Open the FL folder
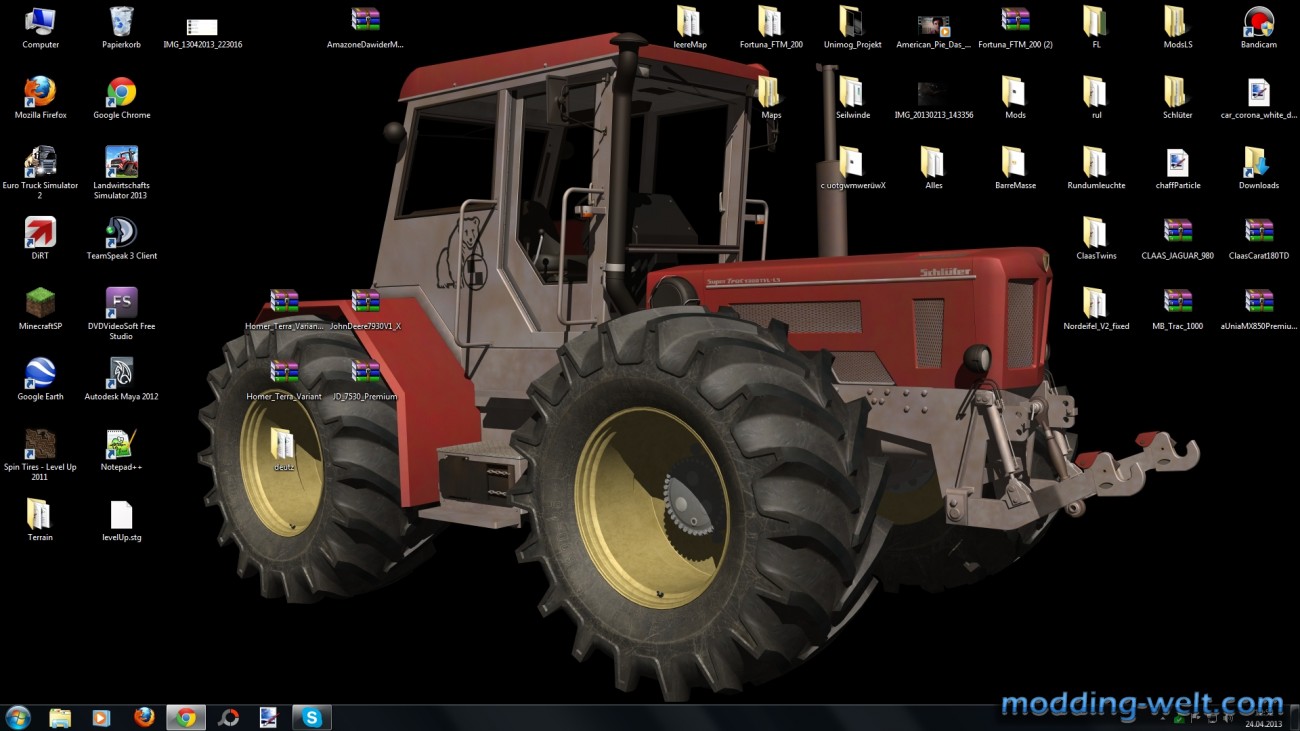 pyautogui.click(x=1096, y=27)
